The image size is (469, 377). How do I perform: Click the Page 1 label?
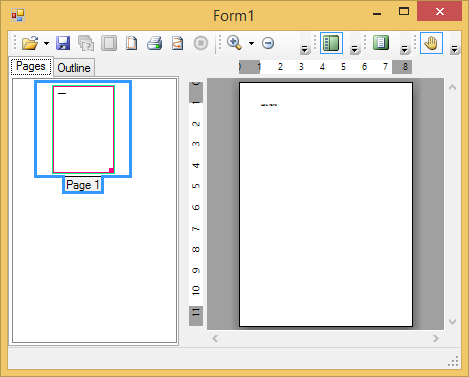(x=83, y=185)
